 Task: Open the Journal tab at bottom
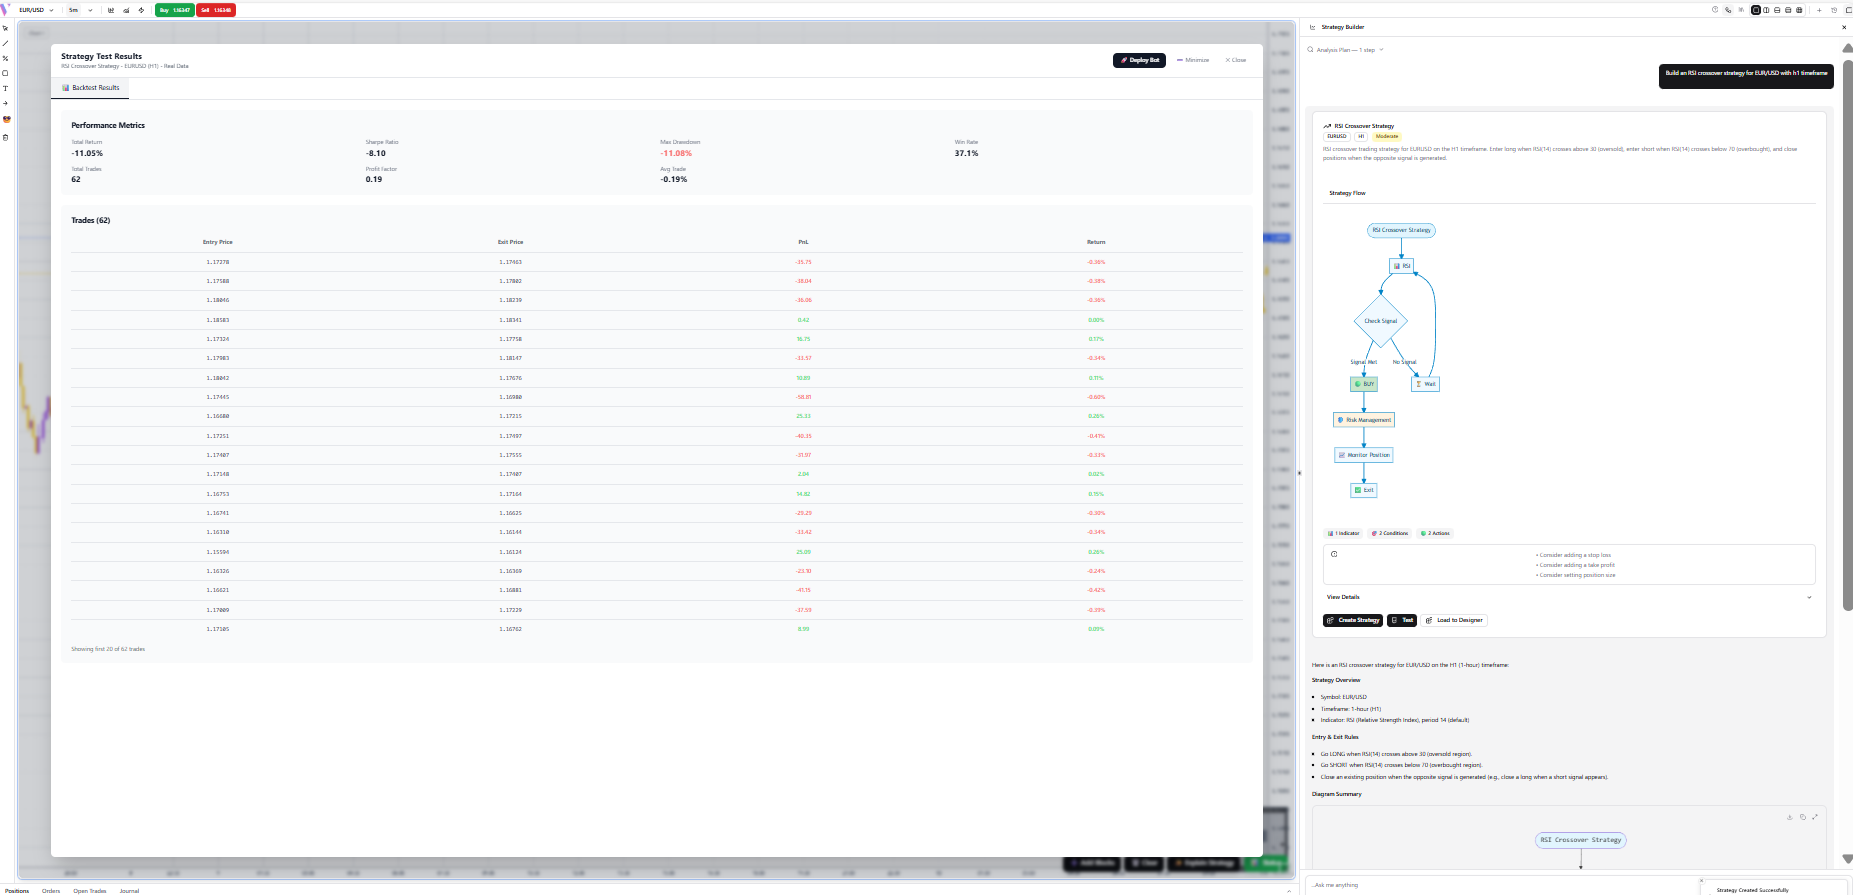click(x=129, y=890)
